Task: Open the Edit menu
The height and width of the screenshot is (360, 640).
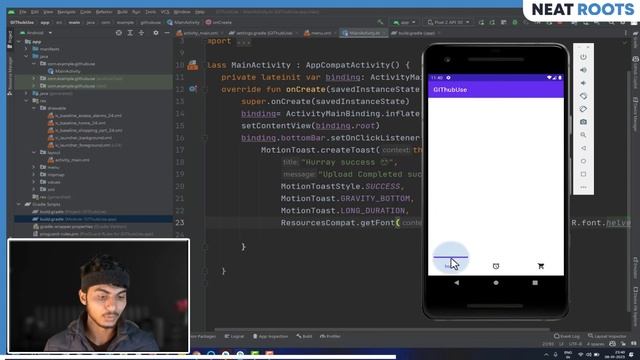Action: [x=35, y=12]
